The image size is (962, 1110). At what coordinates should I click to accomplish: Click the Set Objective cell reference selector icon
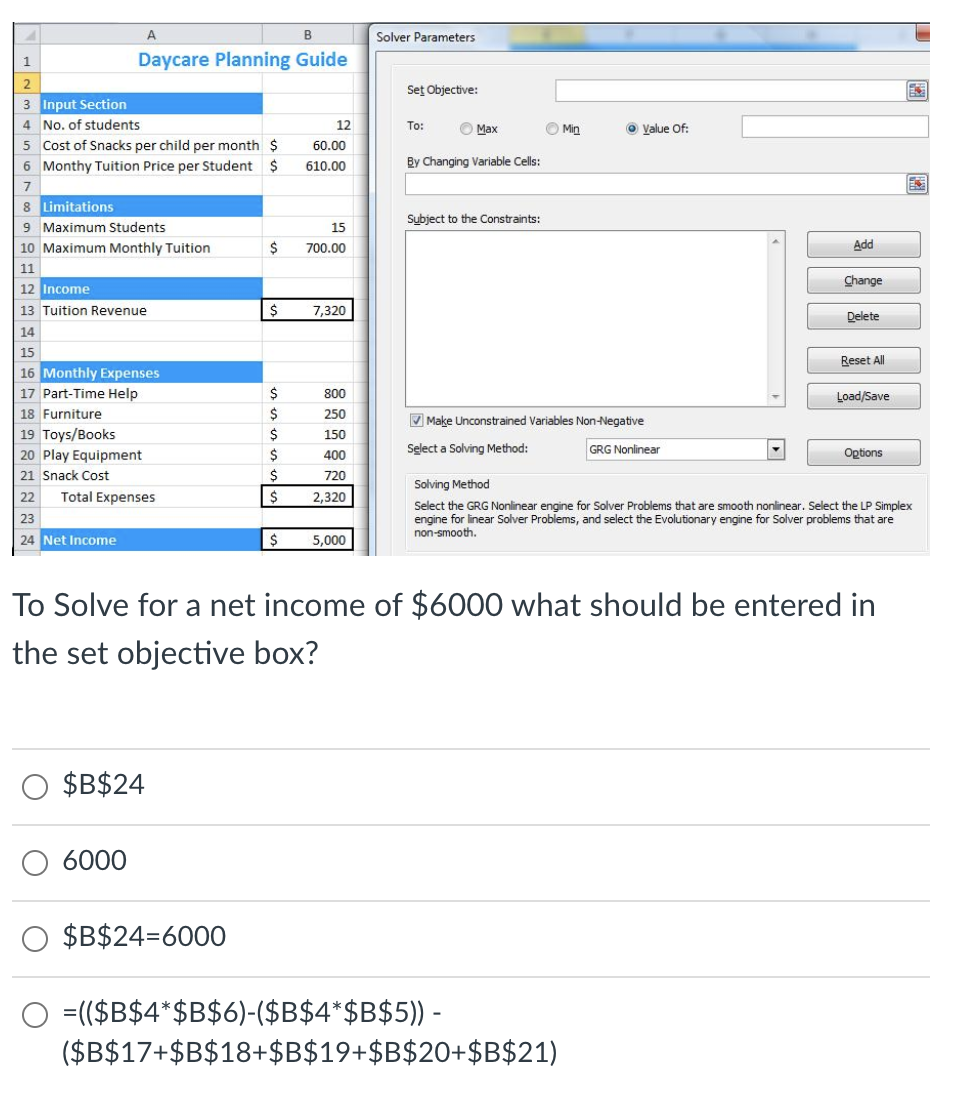pyautogui.click(x=916, y=90)
